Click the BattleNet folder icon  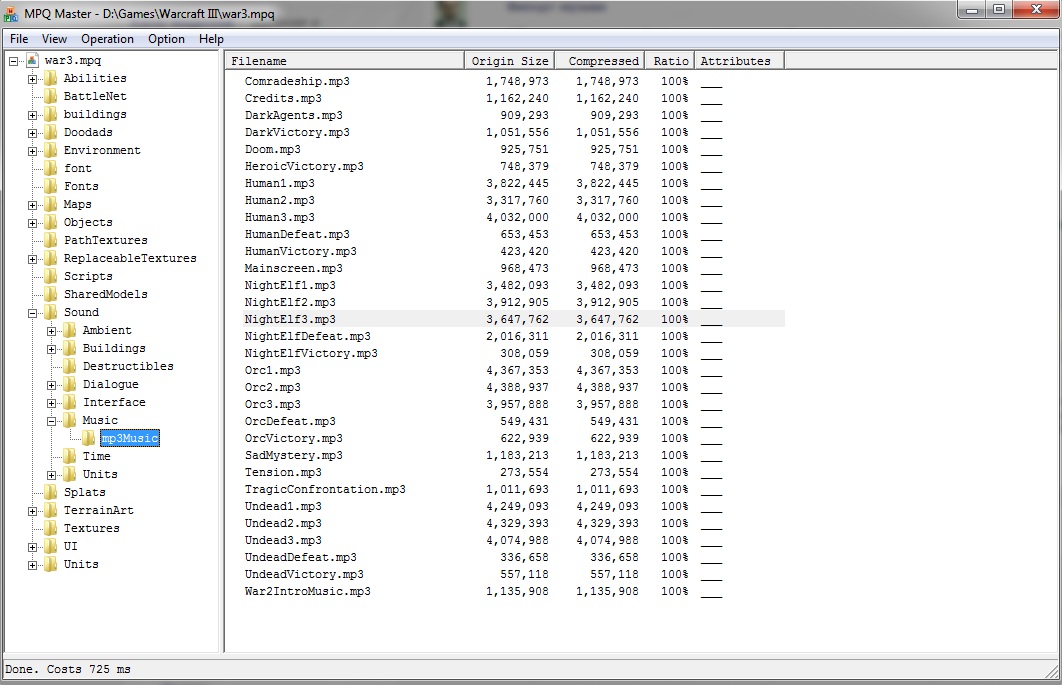pos(51,96)
